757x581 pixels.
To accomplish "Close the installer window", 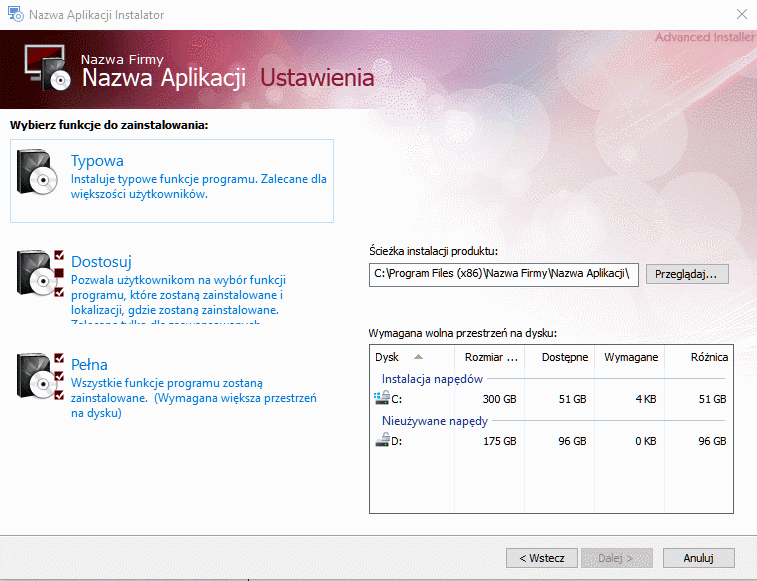I will coord(740,15).
